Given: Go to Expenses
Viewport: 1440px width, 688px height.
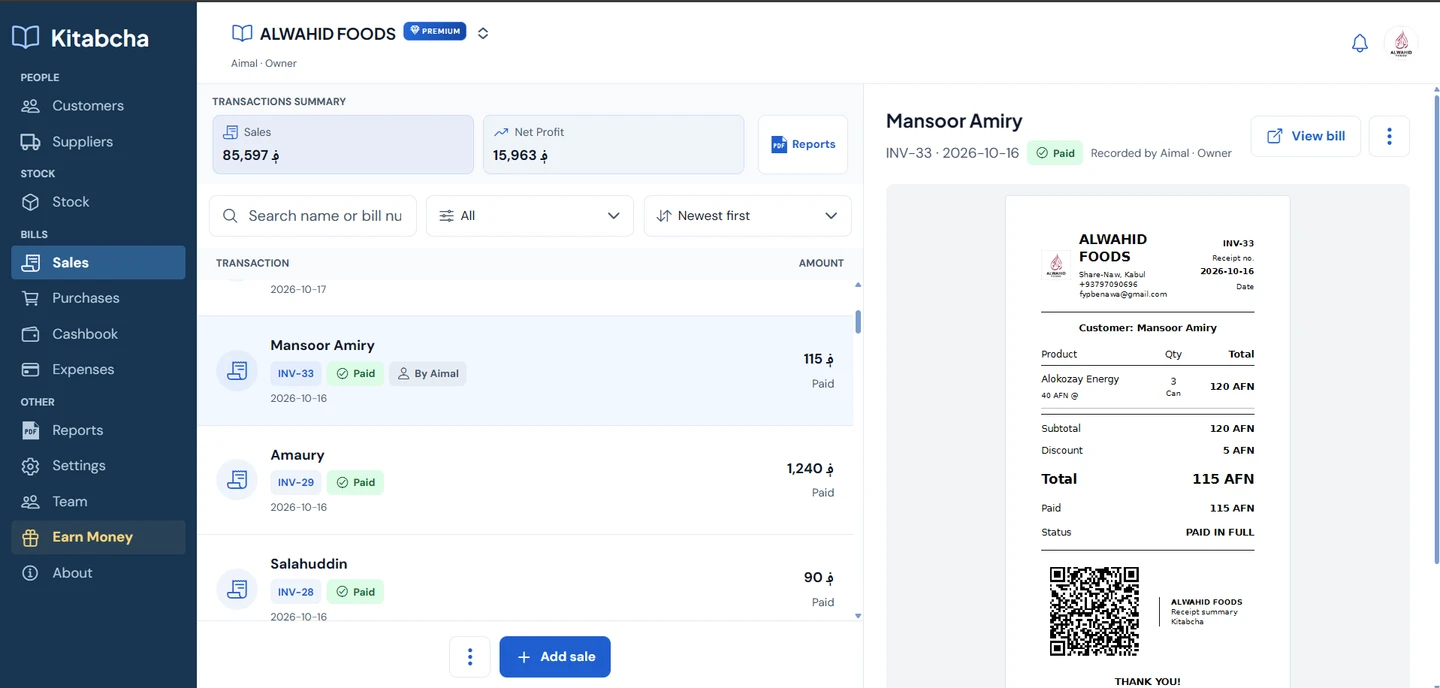Looking at the screenshot, I should point(98,369).
